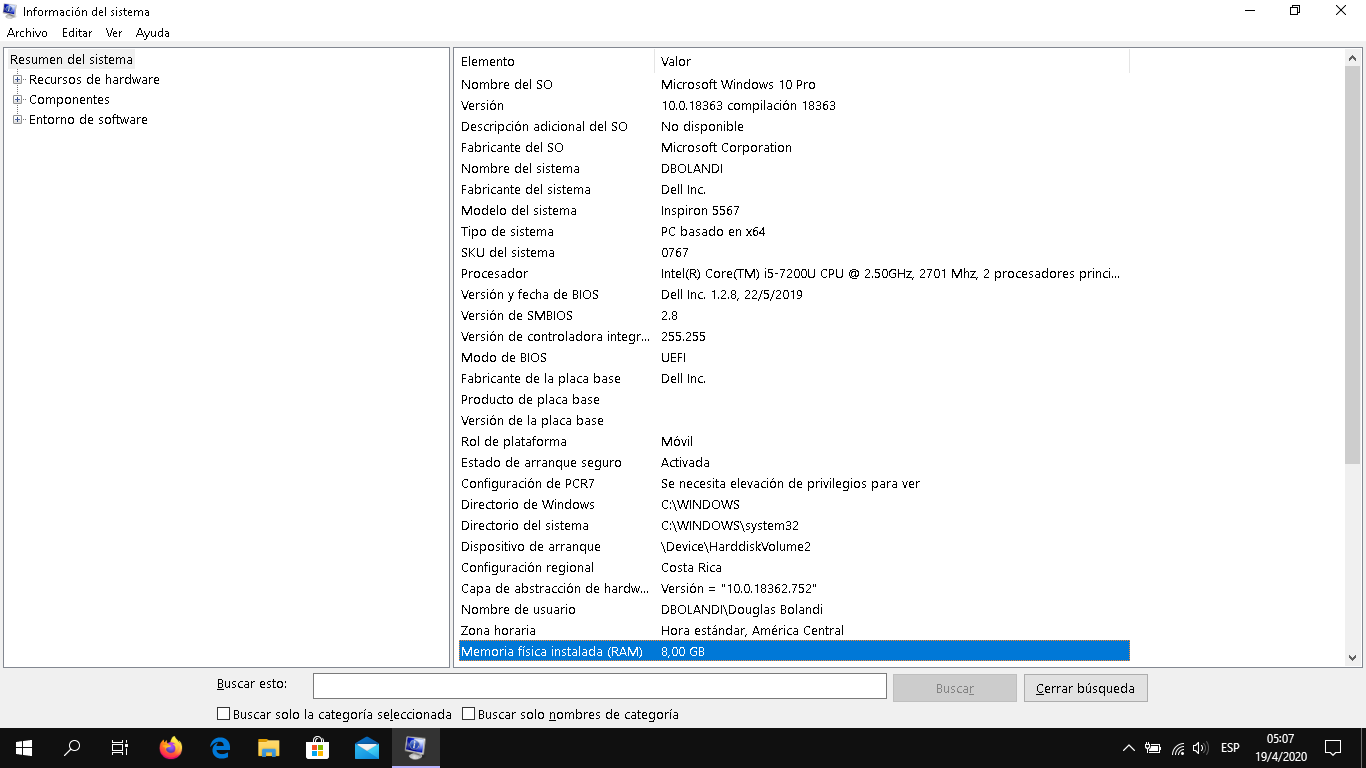Select Versión y fecha de BIOS row
1366x768 pixels.
coord(794,295)
